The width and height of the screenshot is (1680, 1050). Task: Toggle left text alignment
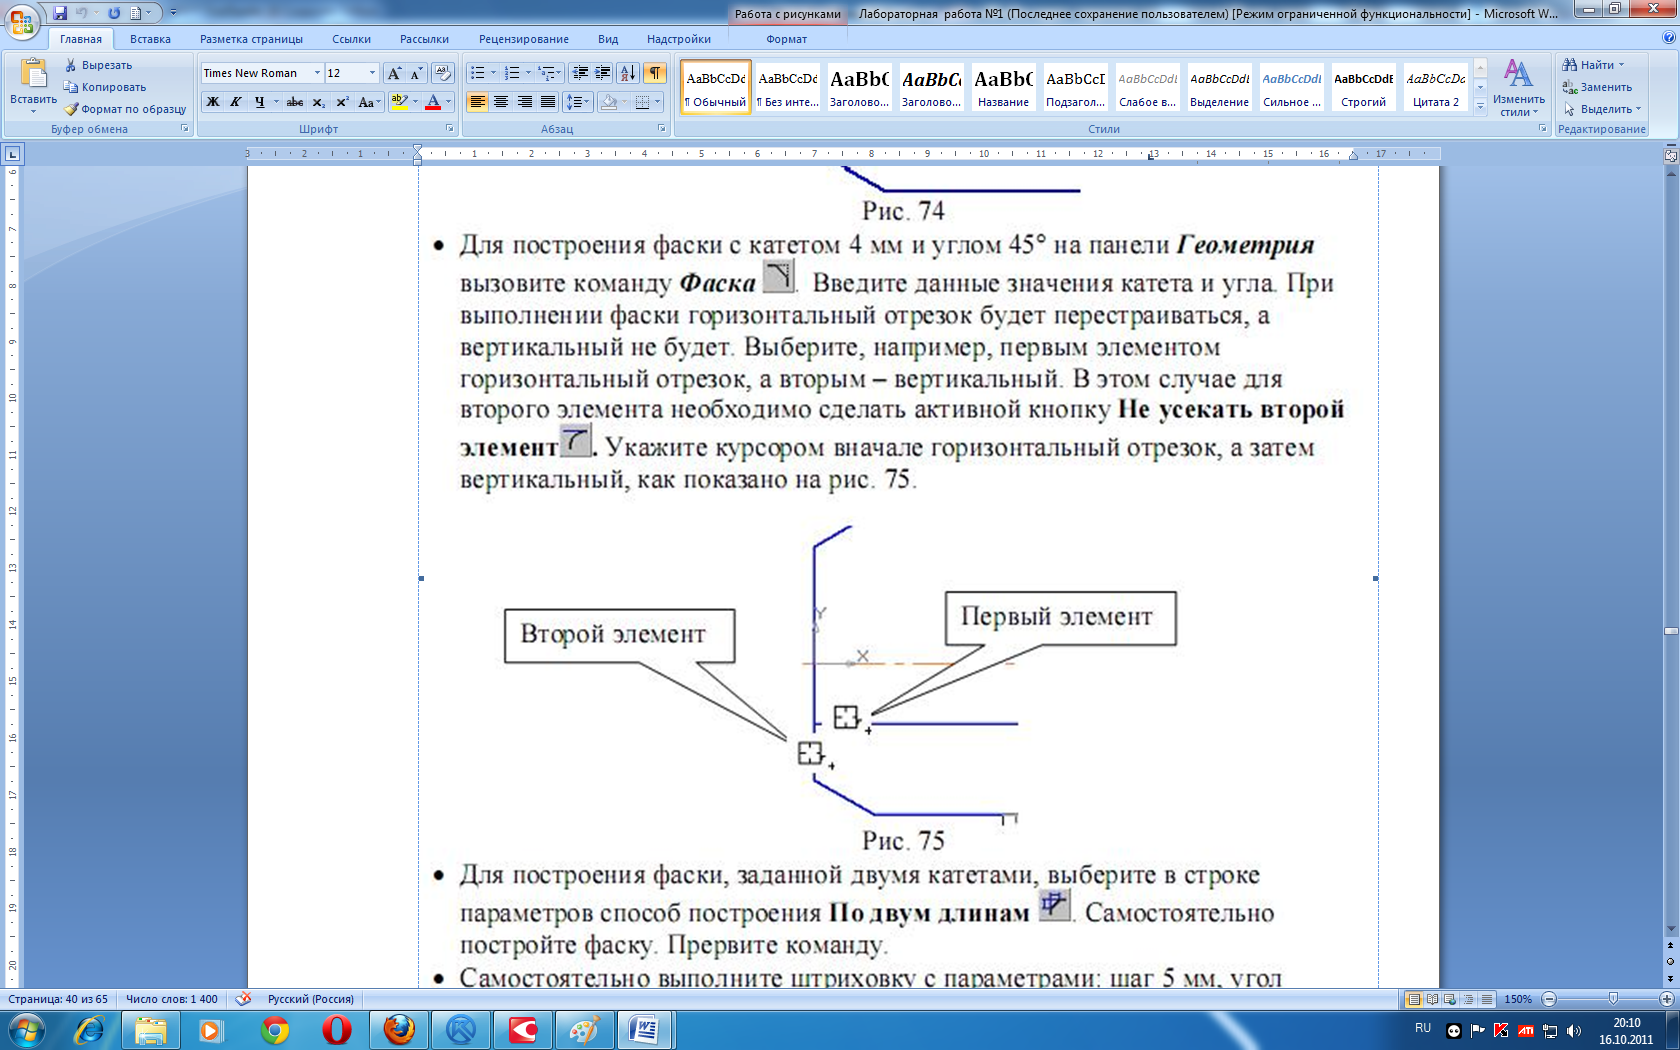pyautogui.click(x=477, y=102)
